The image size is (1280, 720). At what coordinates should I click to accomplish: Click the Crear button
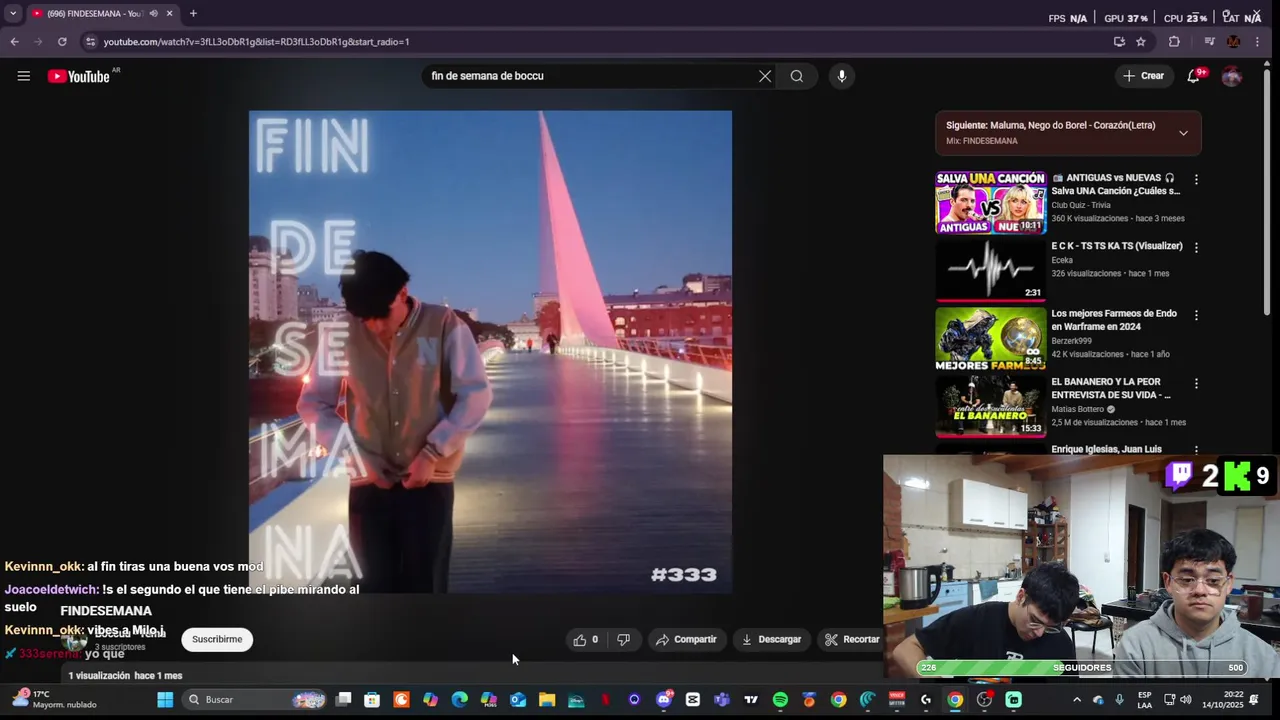click(x=1143, y=76)
